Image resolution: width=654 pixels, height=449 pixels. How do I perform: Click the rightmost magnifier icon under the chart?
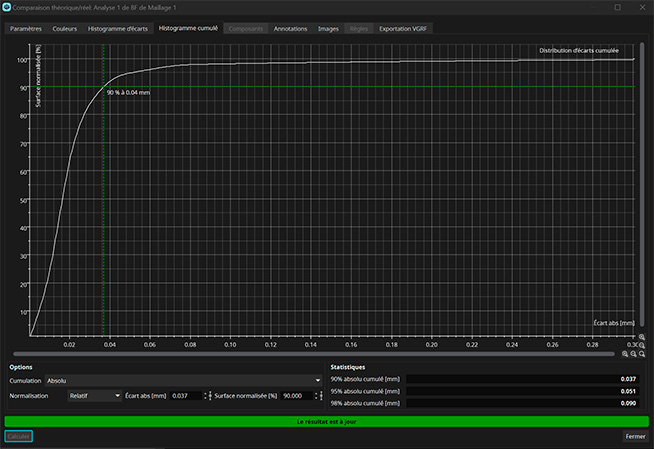point(642,354)
